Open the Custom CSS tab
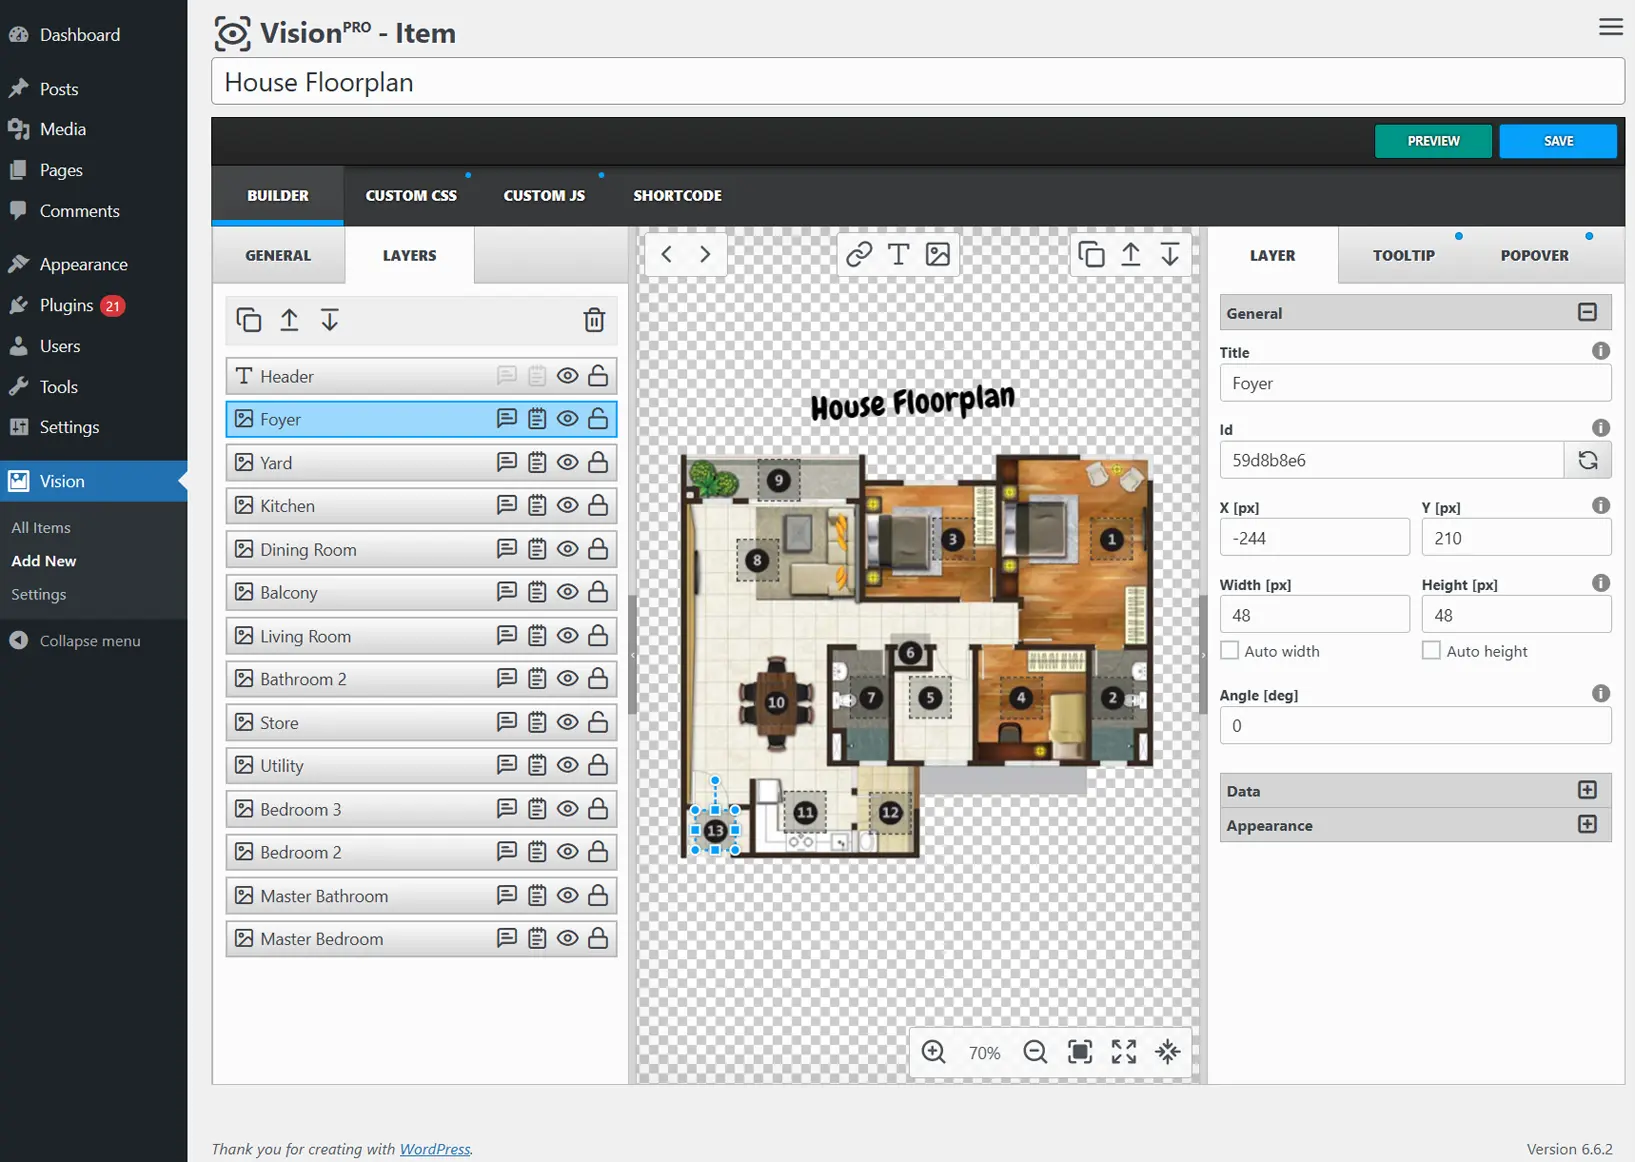 tap(410, 195)
